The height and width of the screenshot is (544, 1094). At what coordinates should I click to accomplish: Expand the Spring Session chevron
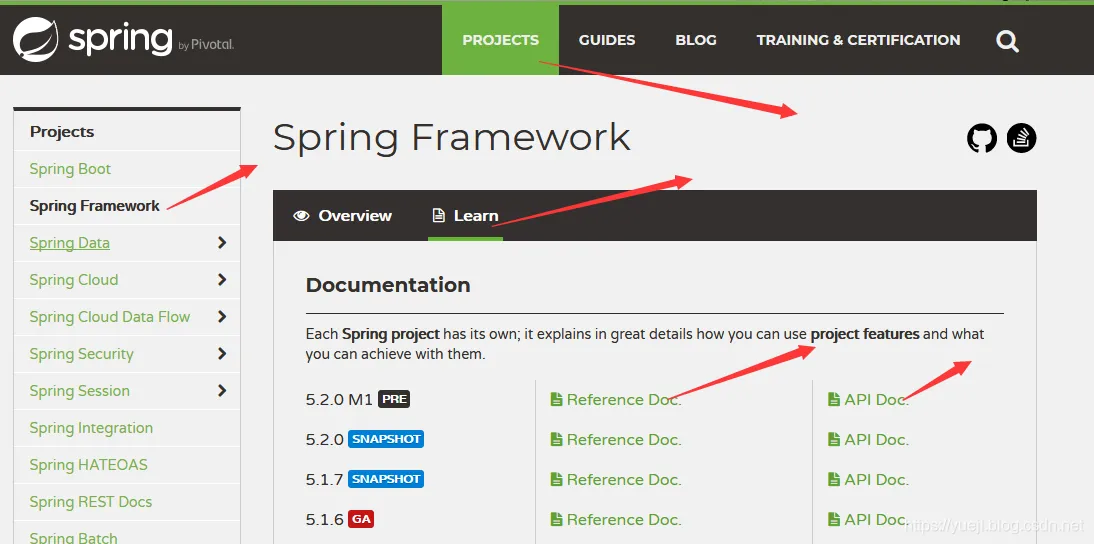pyautogui.click(x=222, y=391)
